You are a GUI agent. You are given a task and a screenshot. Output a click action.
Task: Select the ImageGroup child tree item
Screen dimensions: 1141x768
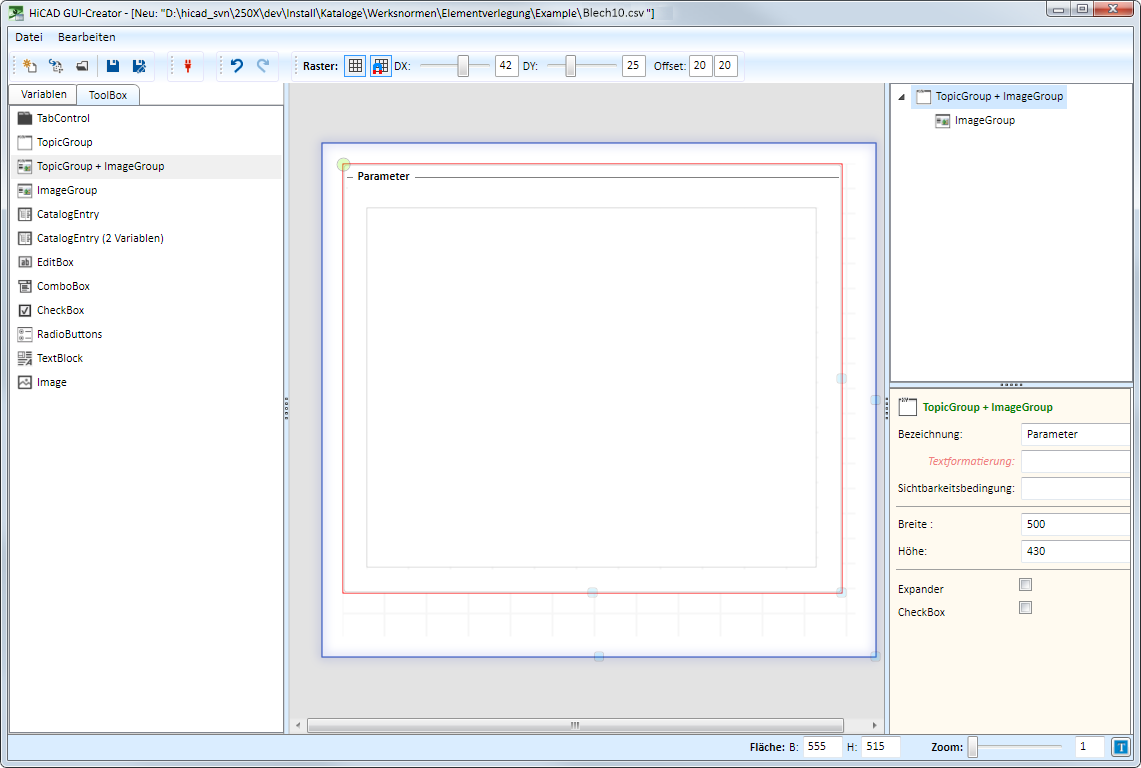(984, 120)
